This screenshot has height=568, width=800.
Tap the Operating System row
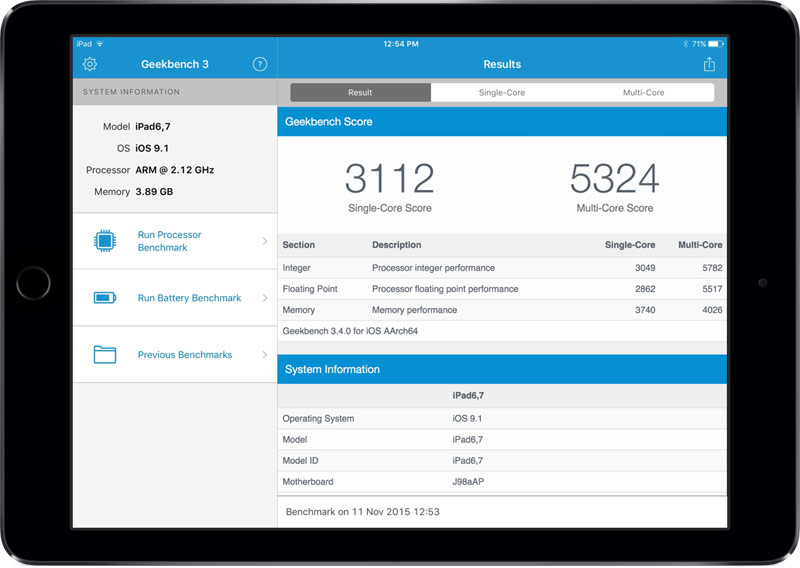502,418
